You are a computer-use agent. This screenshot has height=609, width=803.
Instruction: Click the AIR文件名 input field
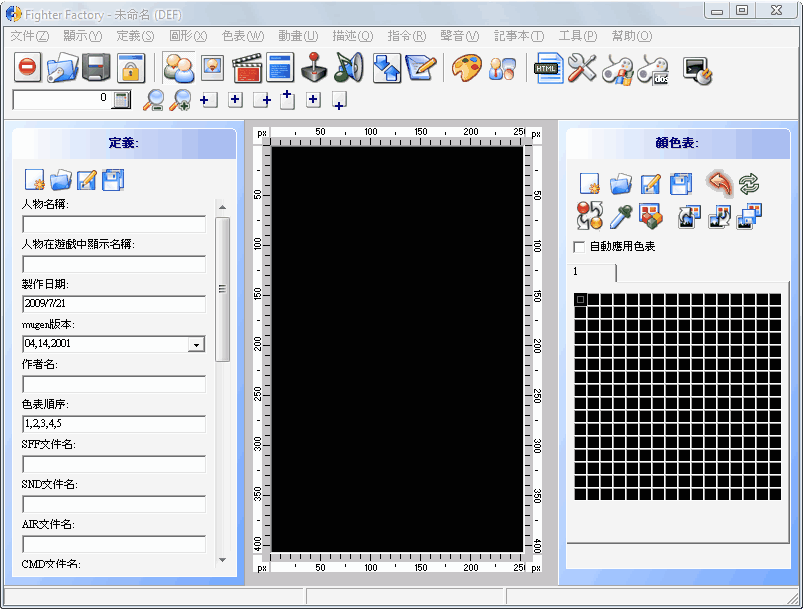(114, 544)
